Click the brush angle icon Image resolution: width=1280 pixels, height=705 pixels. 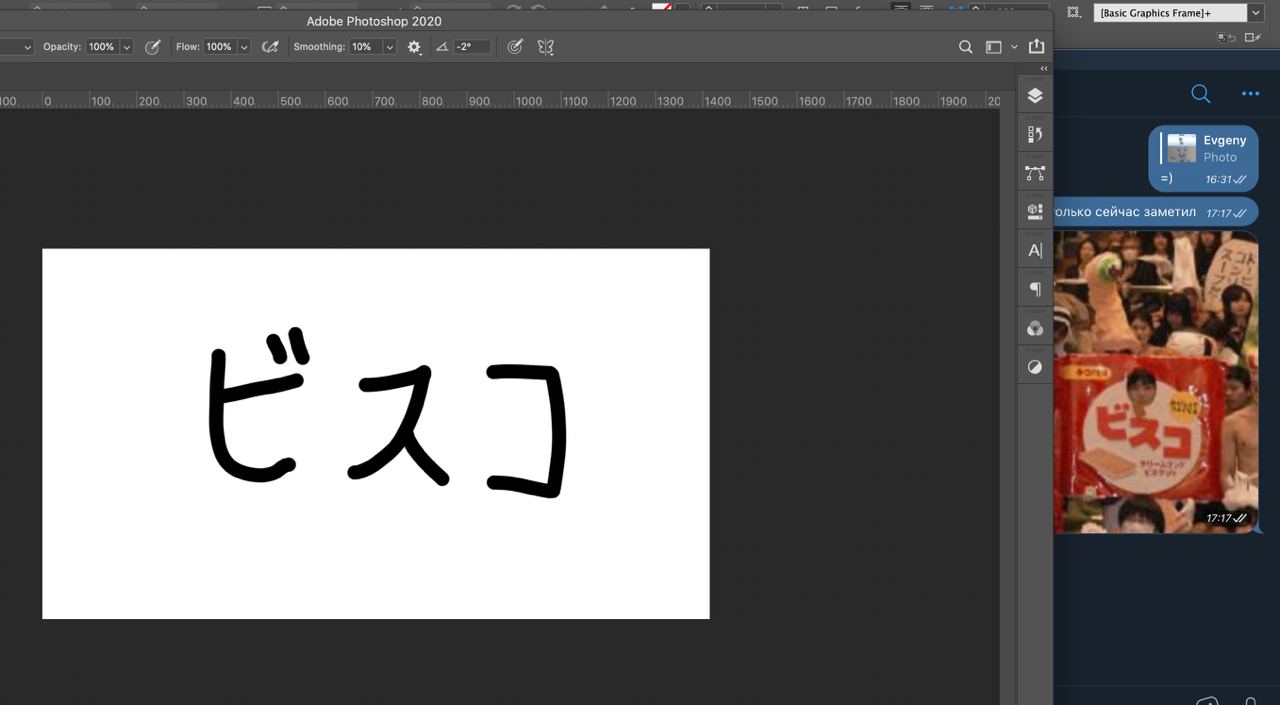(442, 47)
